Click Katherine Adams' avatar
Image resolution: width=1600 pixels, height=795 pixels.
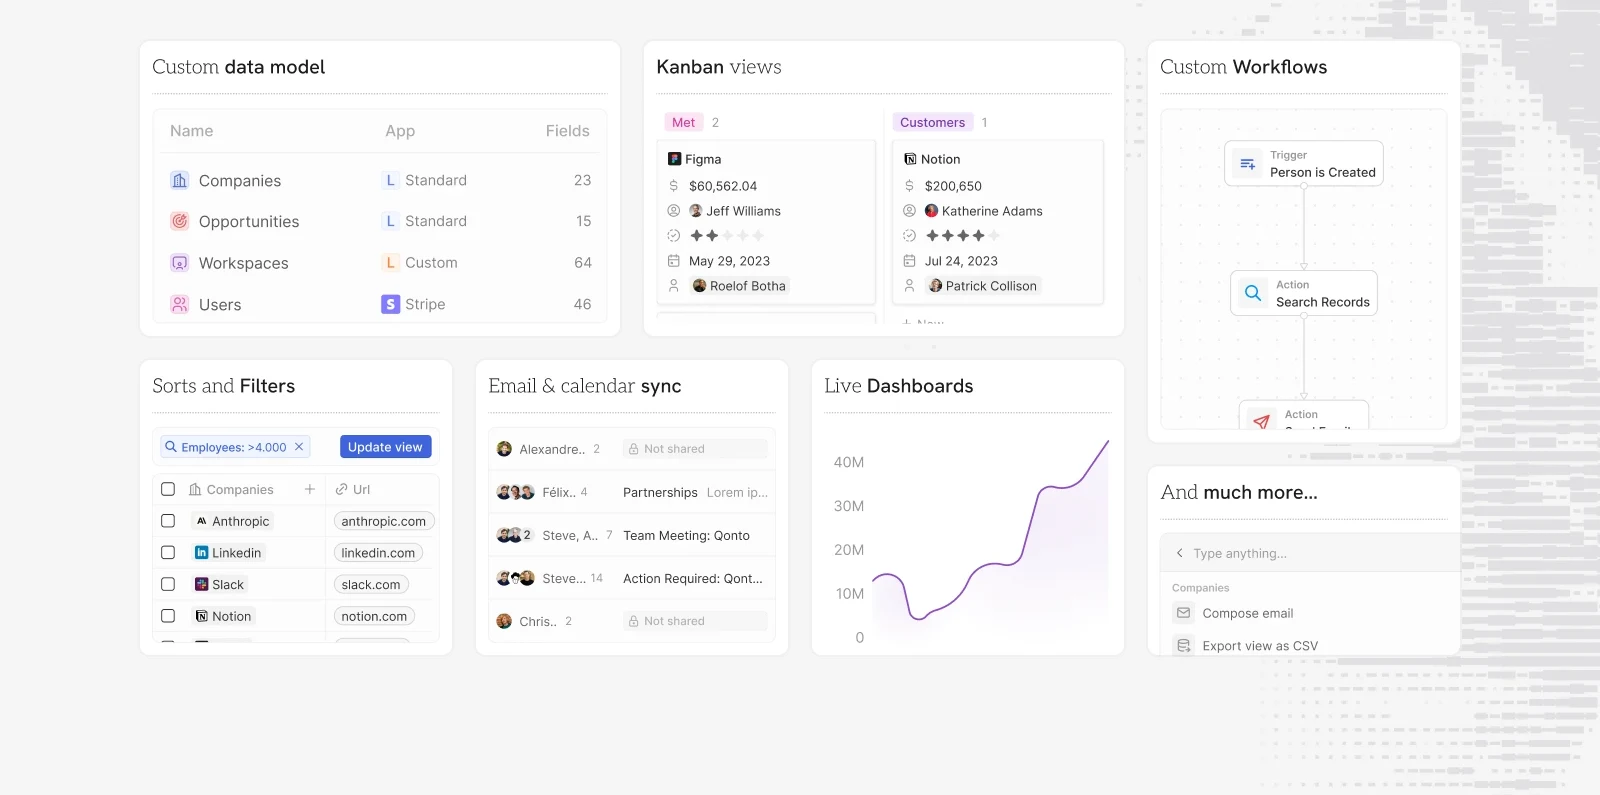point(932,211)
